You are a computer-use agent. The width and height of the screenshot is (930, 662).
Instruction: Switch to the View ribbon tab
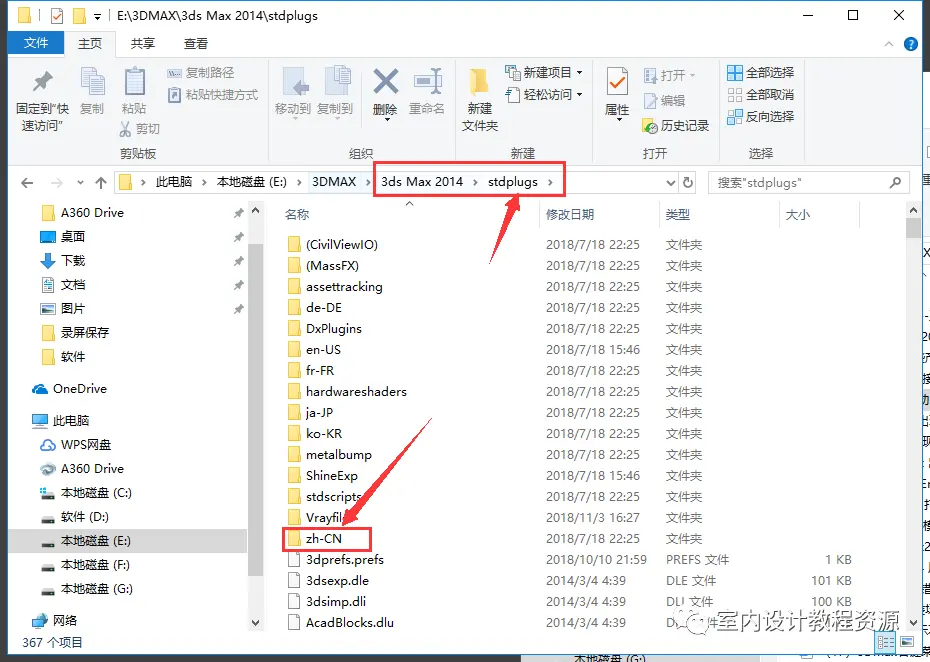click(x=196, y=43)
